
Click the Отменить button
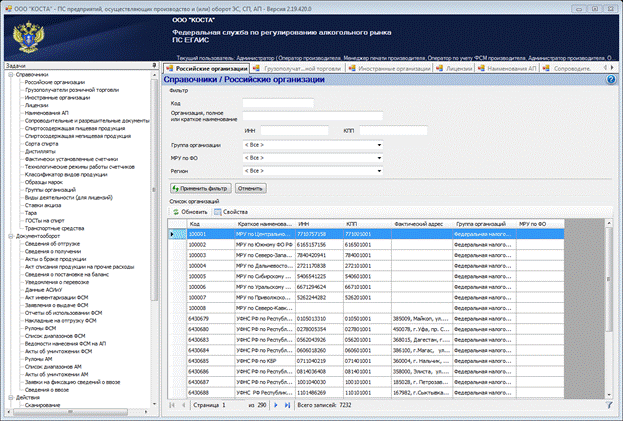pyautogui.click(x=250, y=188)
